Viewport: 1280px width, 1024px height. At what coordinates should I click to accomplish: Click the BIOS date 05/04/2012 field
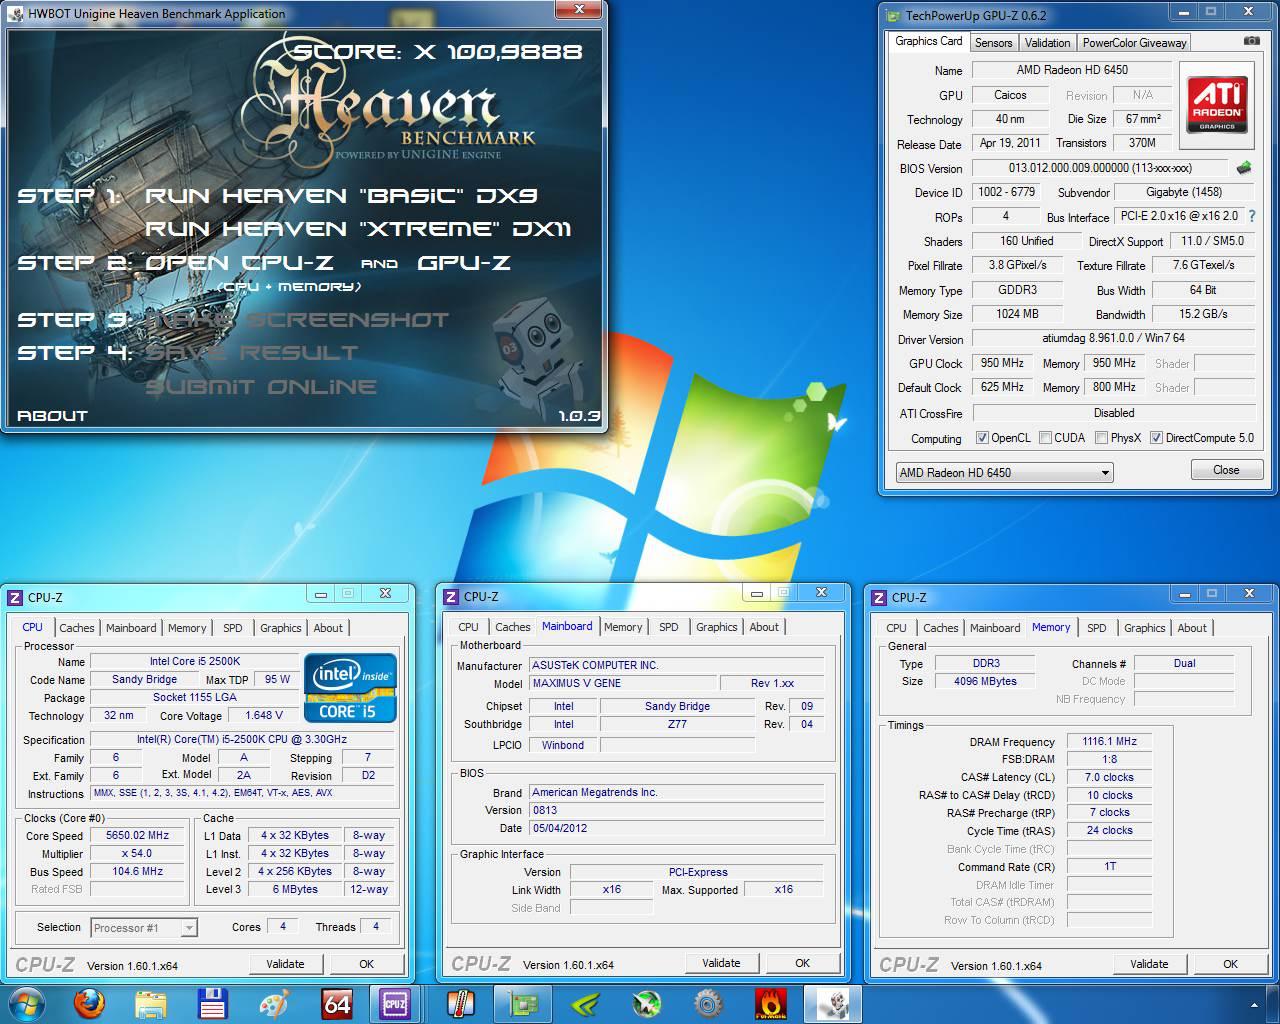click(676, 828)
